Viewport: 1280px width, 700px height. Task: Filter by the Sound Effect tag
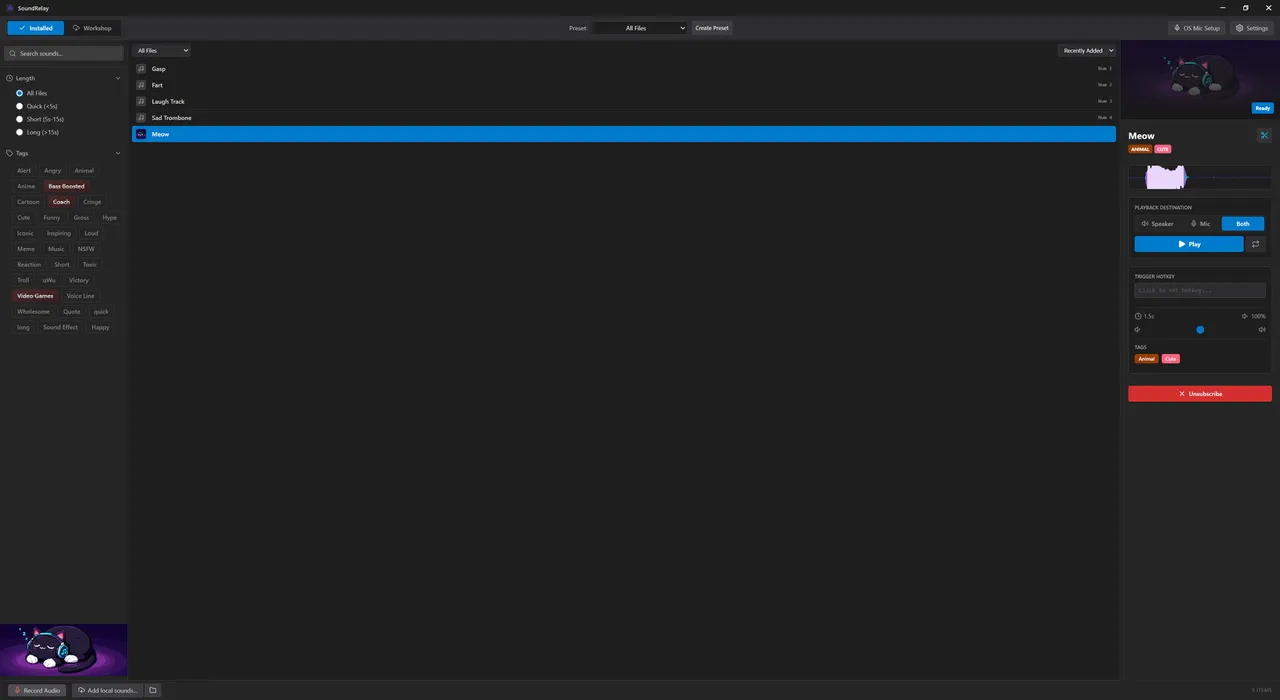[60, 327]
